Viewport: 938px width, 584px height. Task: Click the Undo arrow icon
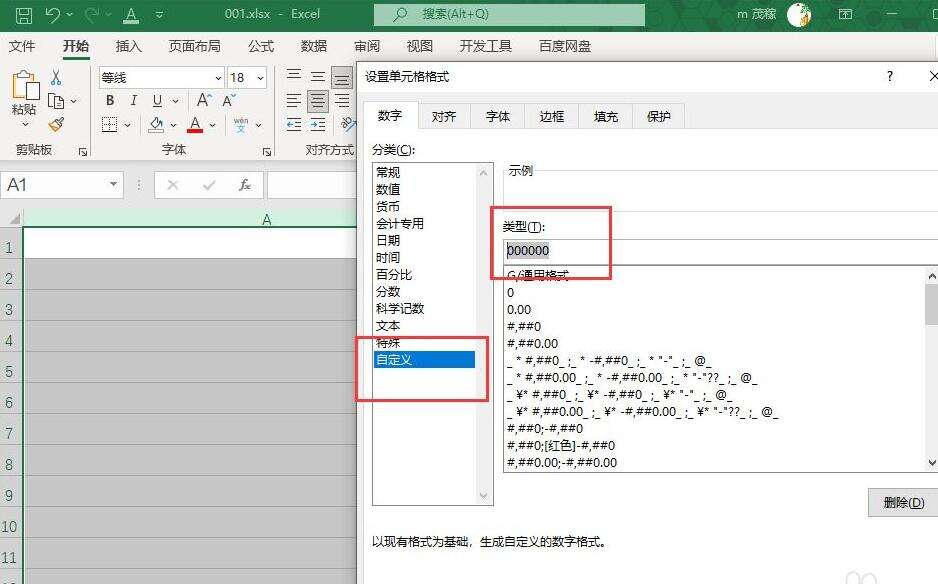tap(53, 15)
